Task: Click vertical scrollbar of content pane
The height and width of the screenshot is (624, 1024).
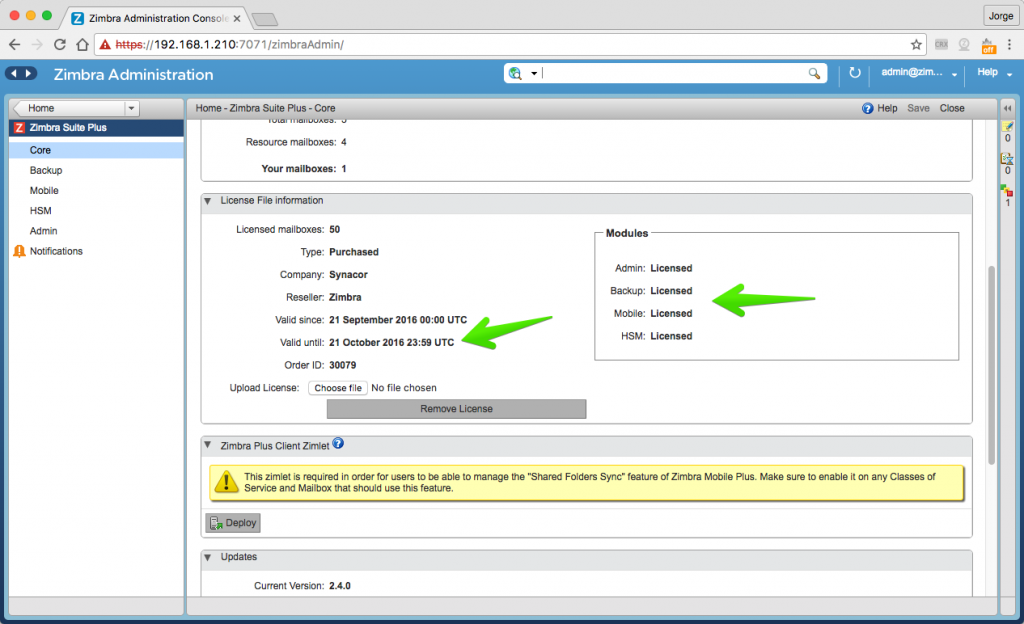Action: [x=991, y=366]
